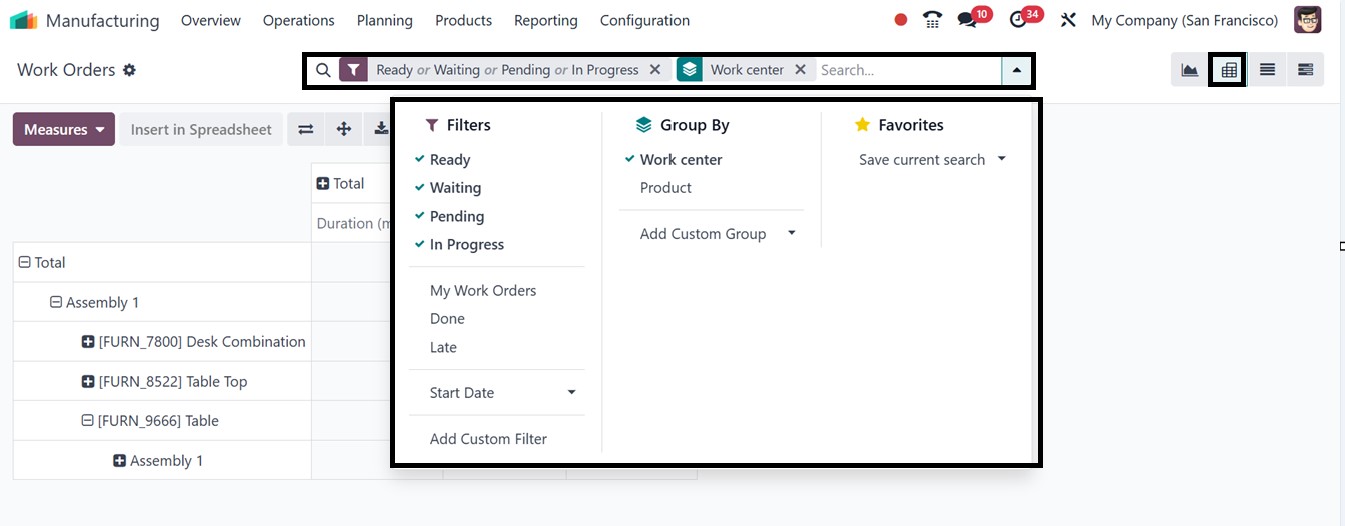Image resolution: width=1345 pixels, height=526 pixels.
Task: Open the Add Custom Group dropdown
Action: tap(716, 234)
